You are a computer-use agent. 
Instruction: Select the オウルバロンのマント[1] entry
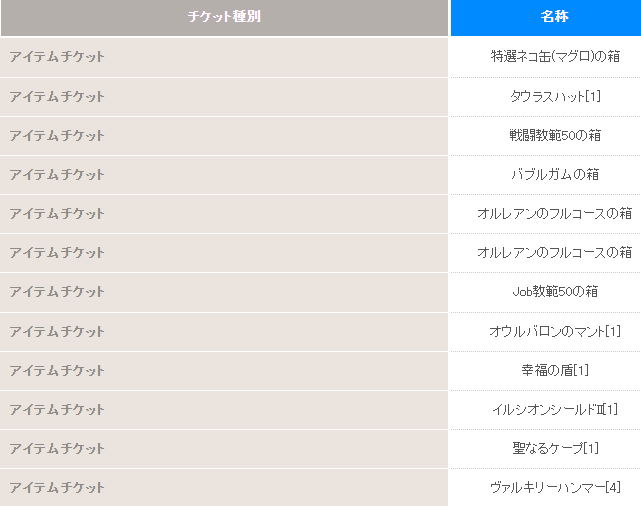[x=555, y=331]
